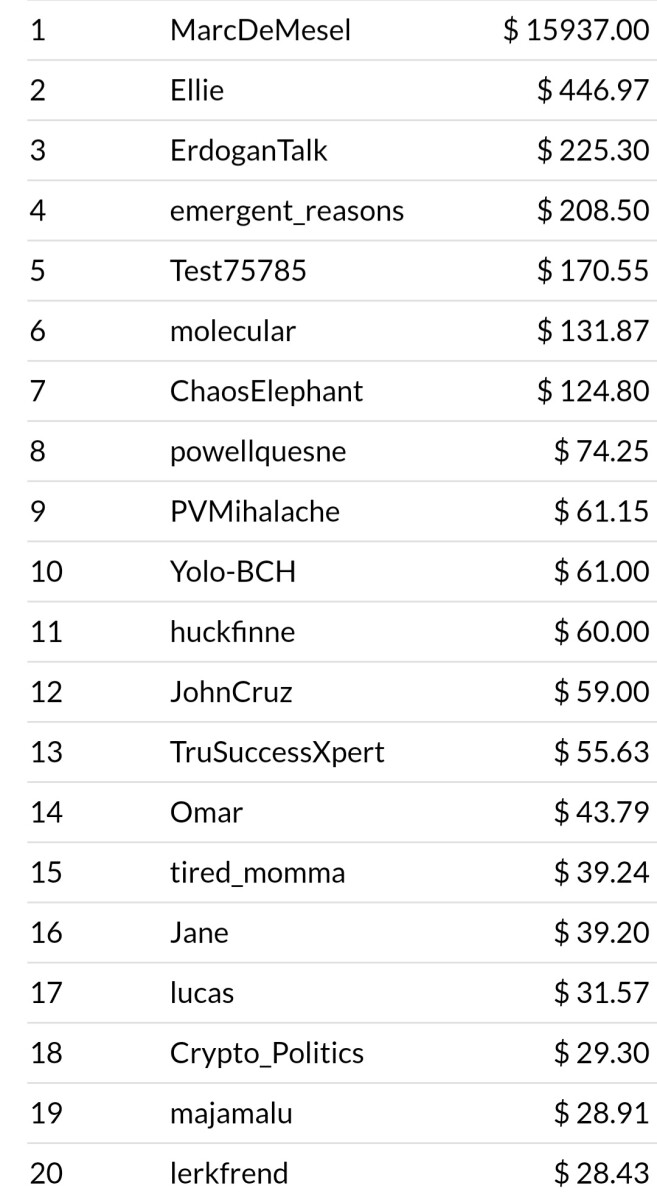Click the username Ellie
The width and height of the screenshot is (657, 1200).
[197, 91]
